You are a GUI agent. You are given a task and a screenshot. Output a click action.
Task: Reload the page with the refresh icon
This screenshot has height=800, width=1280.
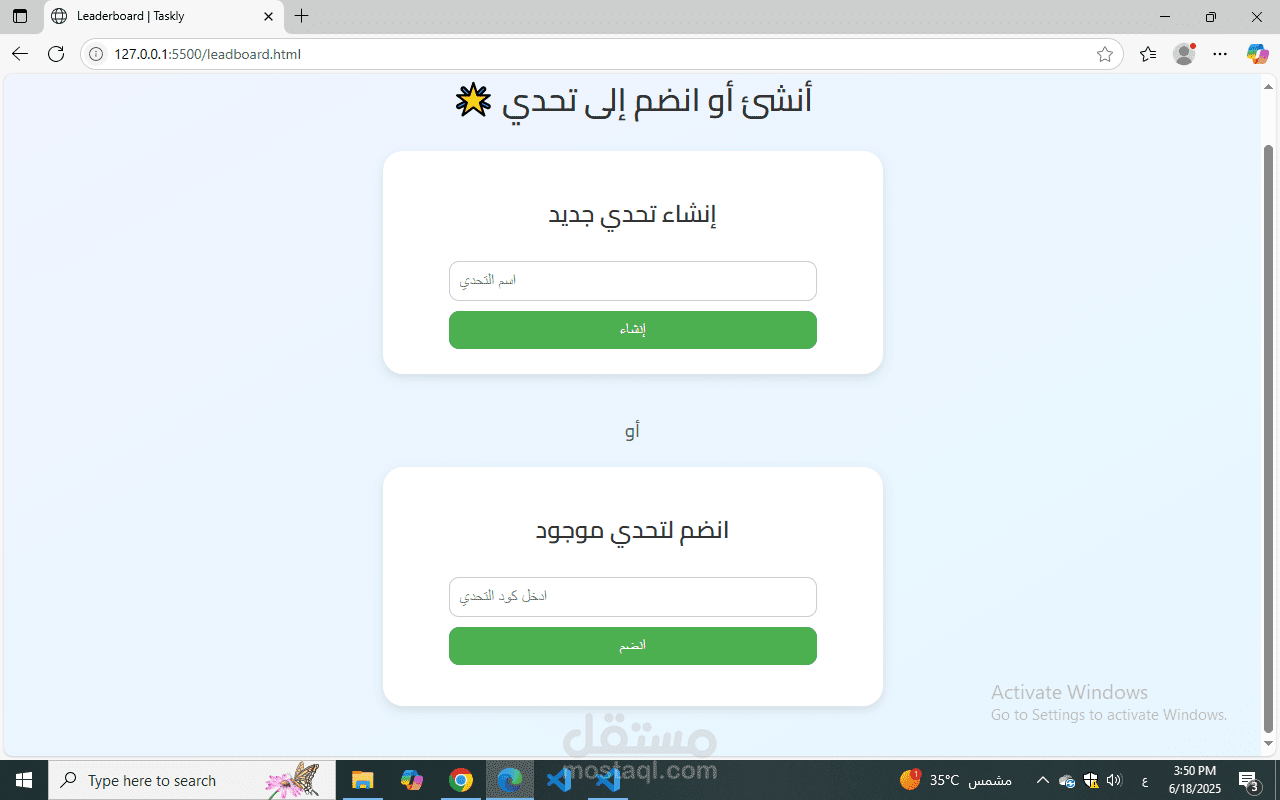[56, 54]
